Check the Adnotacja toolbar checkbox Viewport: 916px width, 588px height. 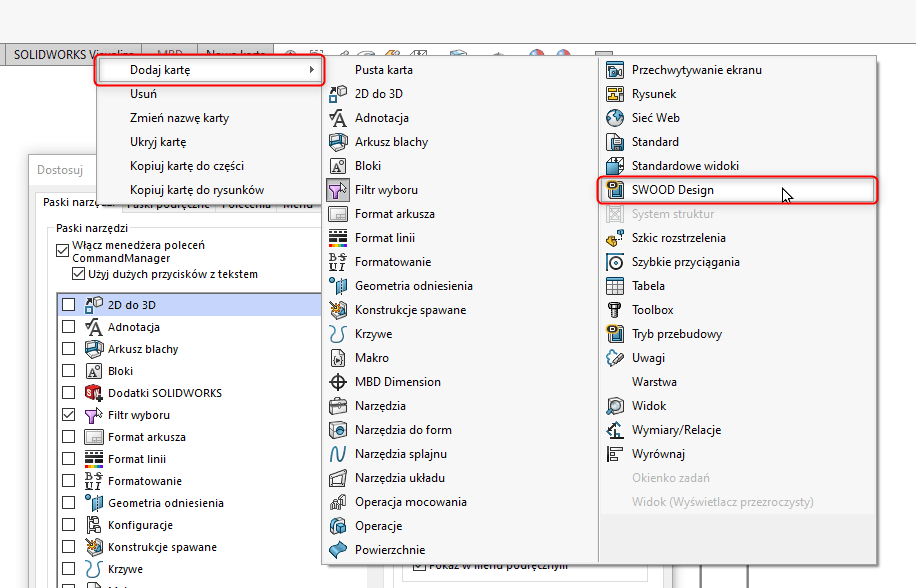(x=68, y=327)
